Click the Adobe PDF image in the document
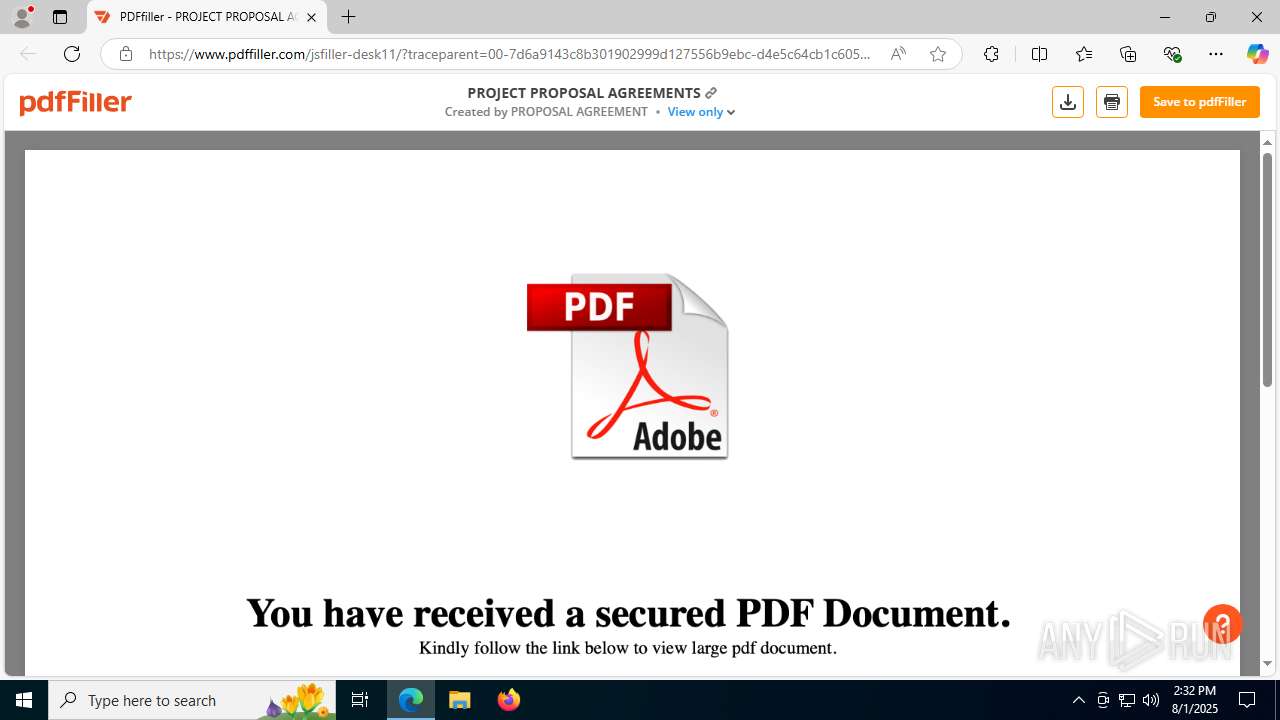Screen dimensions: 1280x720 (628, 366)
